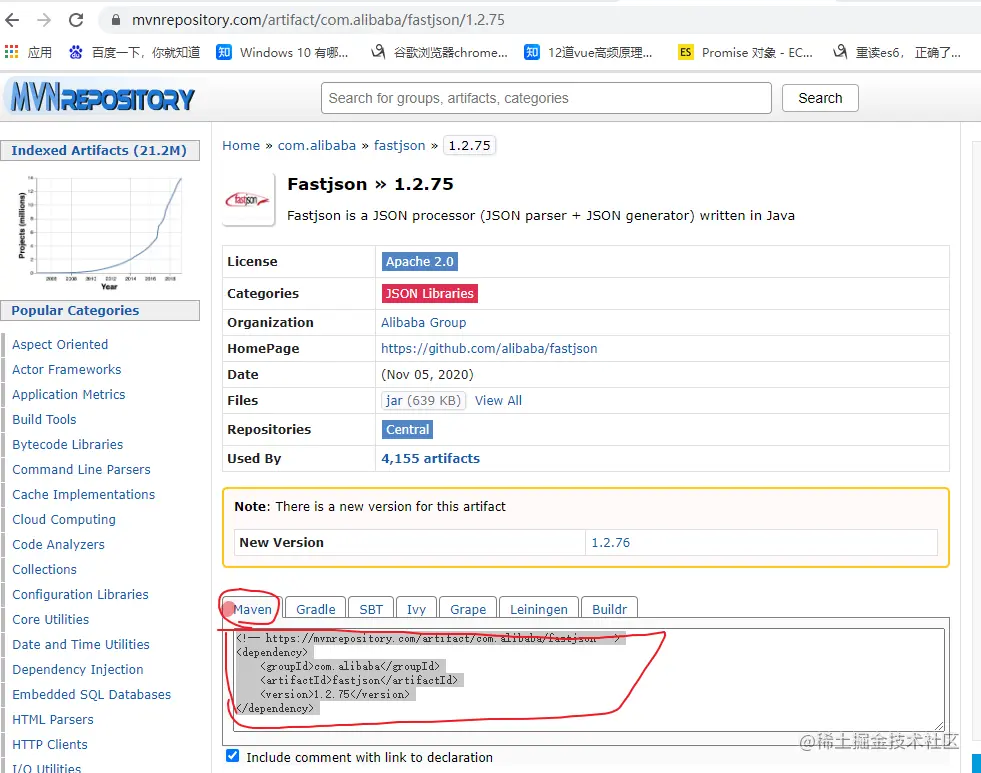Viewport: 981px width, 773px height.
Task: Open the fastjson breadcrumb link
Action: point(399,146)
